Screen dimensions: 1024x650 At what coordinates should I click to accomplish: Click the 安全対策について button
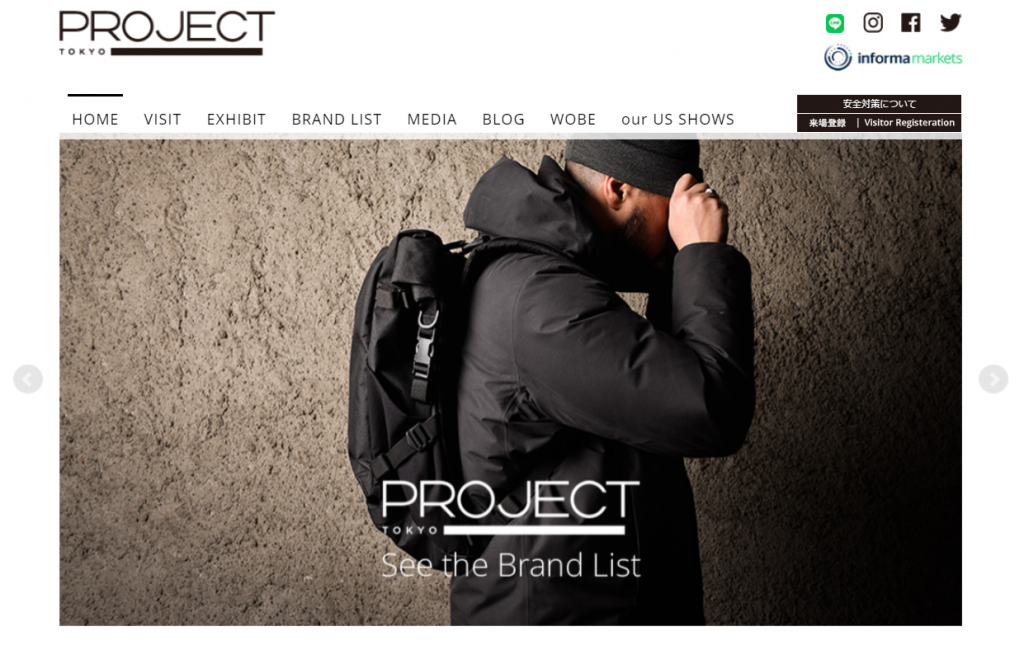point(879,104)
